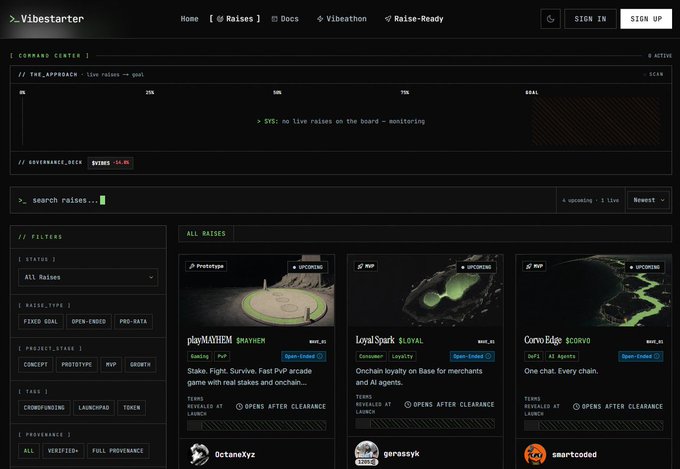Toggle CONCEPT project stage filter
The width and height of the screenshot is (680, 469).
[x=36, y=364]
